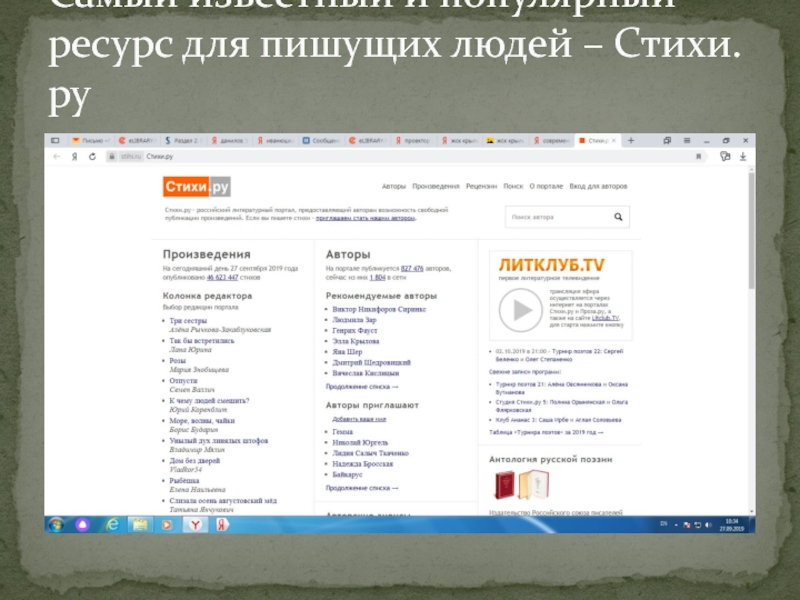This screenshot has width=800, height=600.
Task: Open the О портале menu item
Action: (546, 186)
